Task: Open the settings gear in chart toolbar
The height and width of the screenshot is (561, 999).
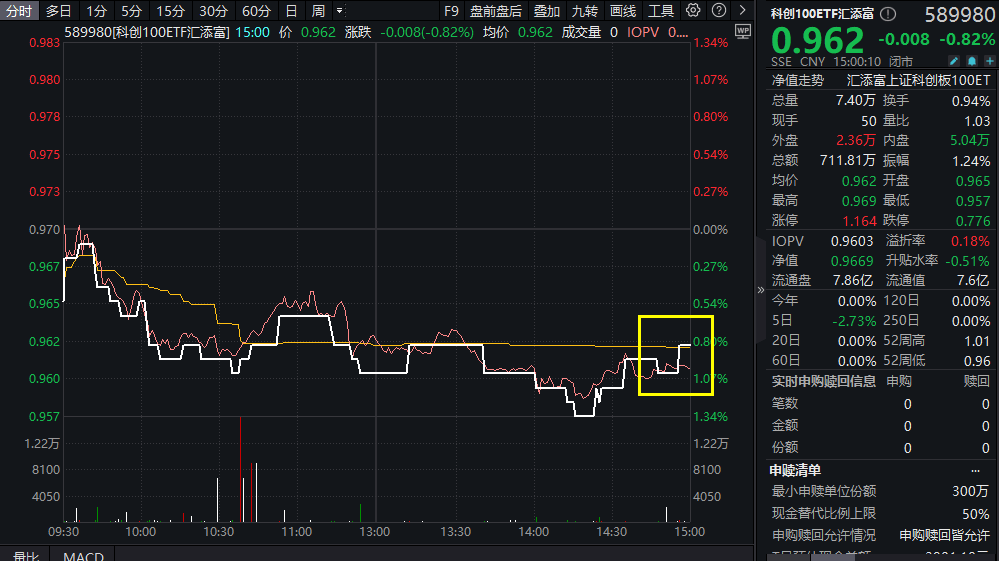Action: (x=694, y=11)
